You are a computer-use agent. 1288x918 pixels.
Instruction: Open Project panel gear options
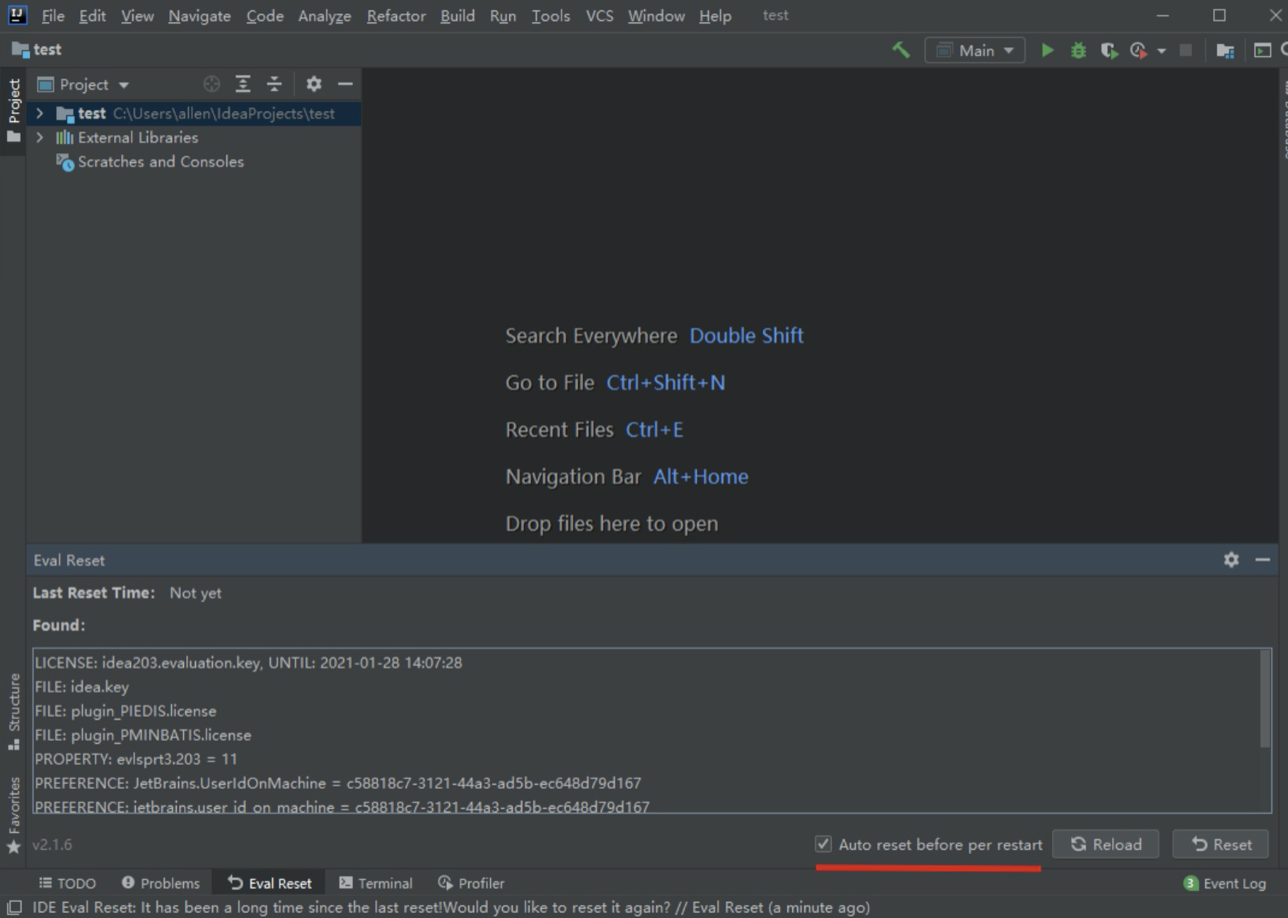click(314, 84)
